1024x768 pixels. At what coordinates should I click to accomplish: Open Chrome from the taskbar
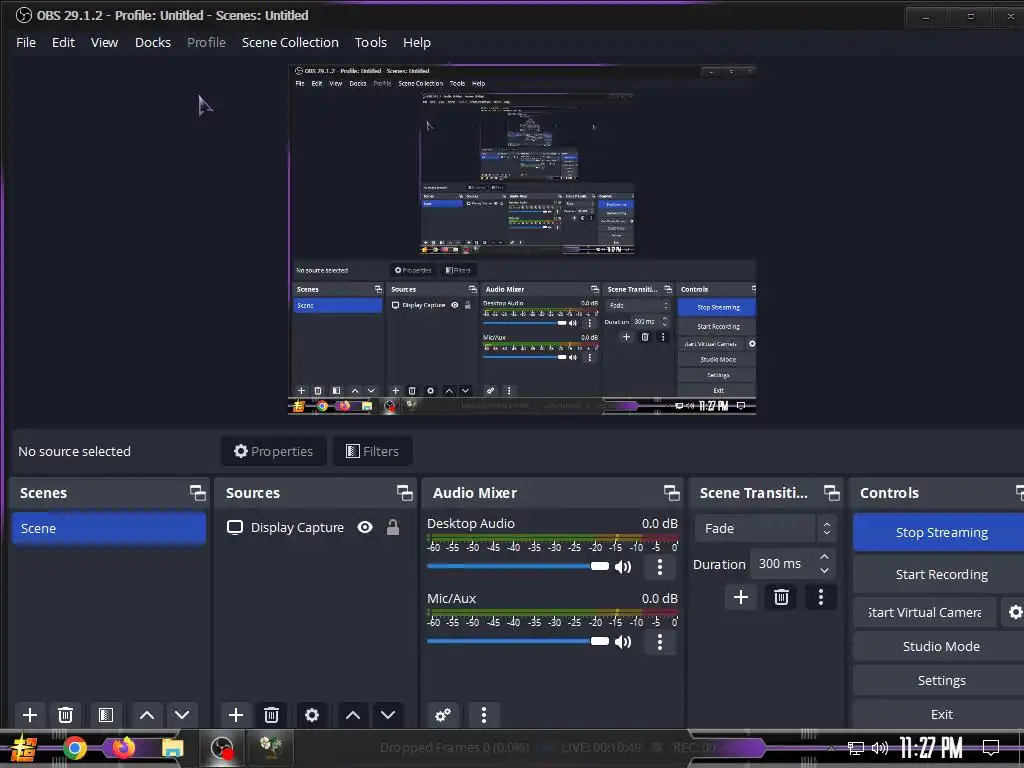(75, 748)
